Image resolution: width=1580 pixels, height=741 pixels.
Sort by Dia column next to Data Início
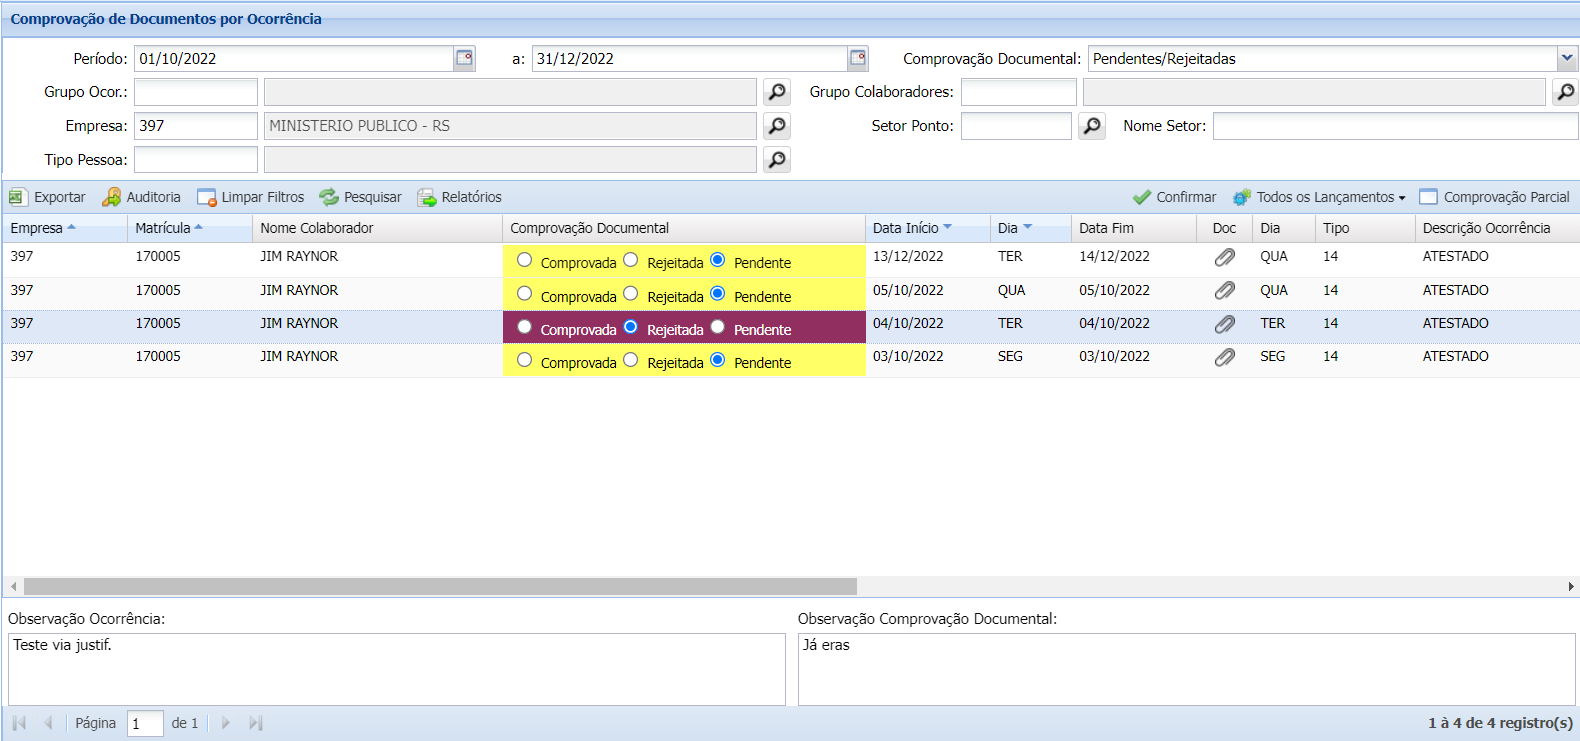coord(1030,228)
